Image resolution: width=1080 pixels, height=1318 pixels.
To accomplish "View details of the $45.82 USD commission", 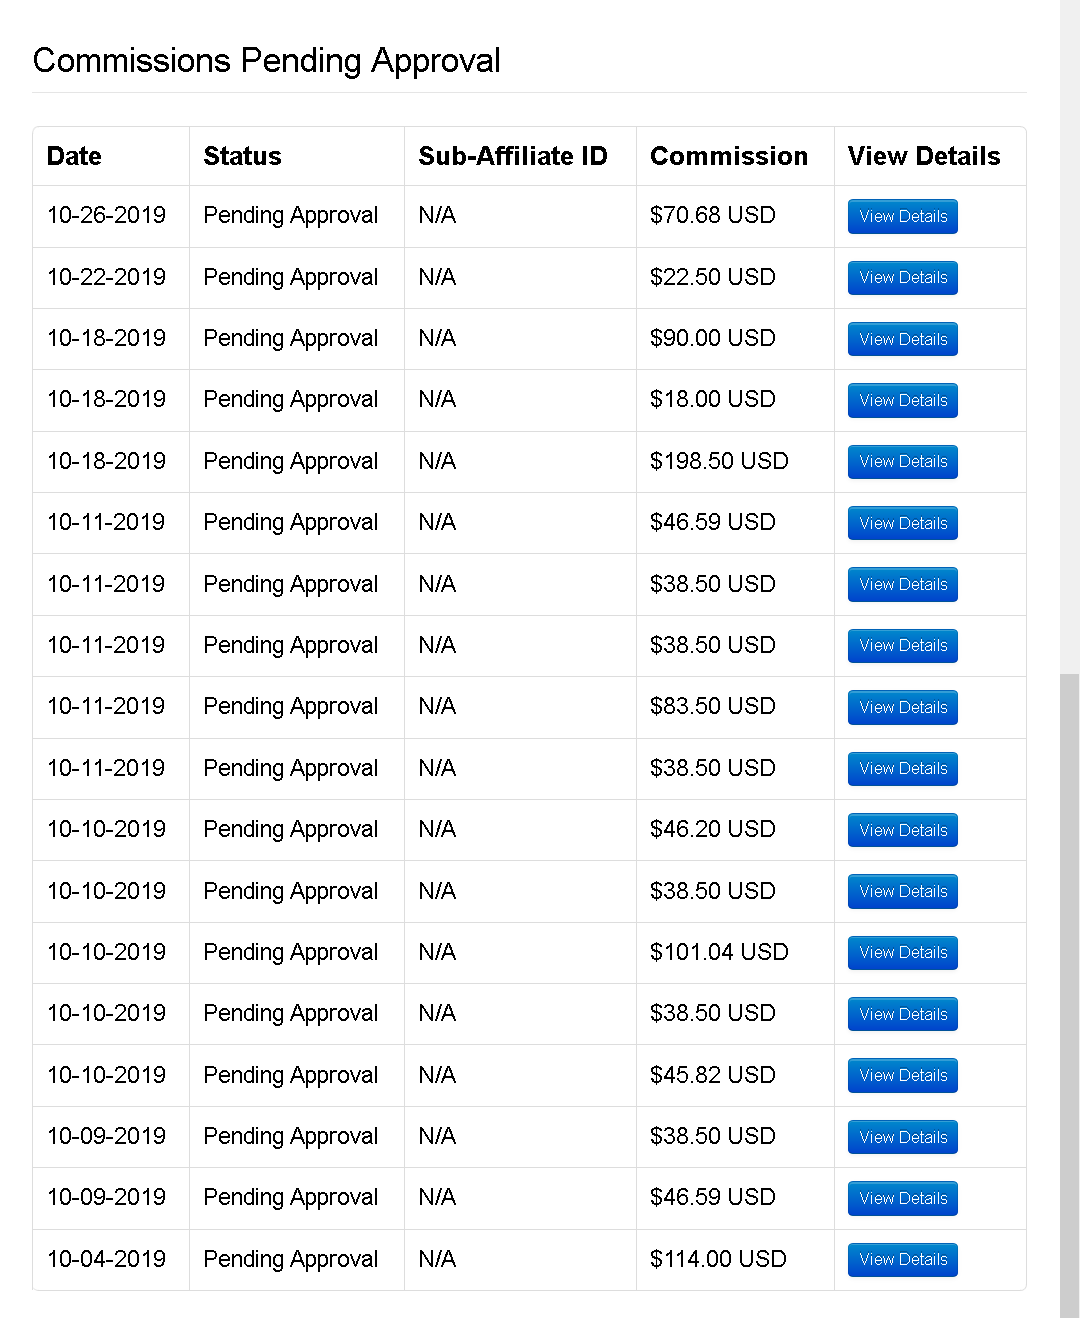I will click(902, 1075).
